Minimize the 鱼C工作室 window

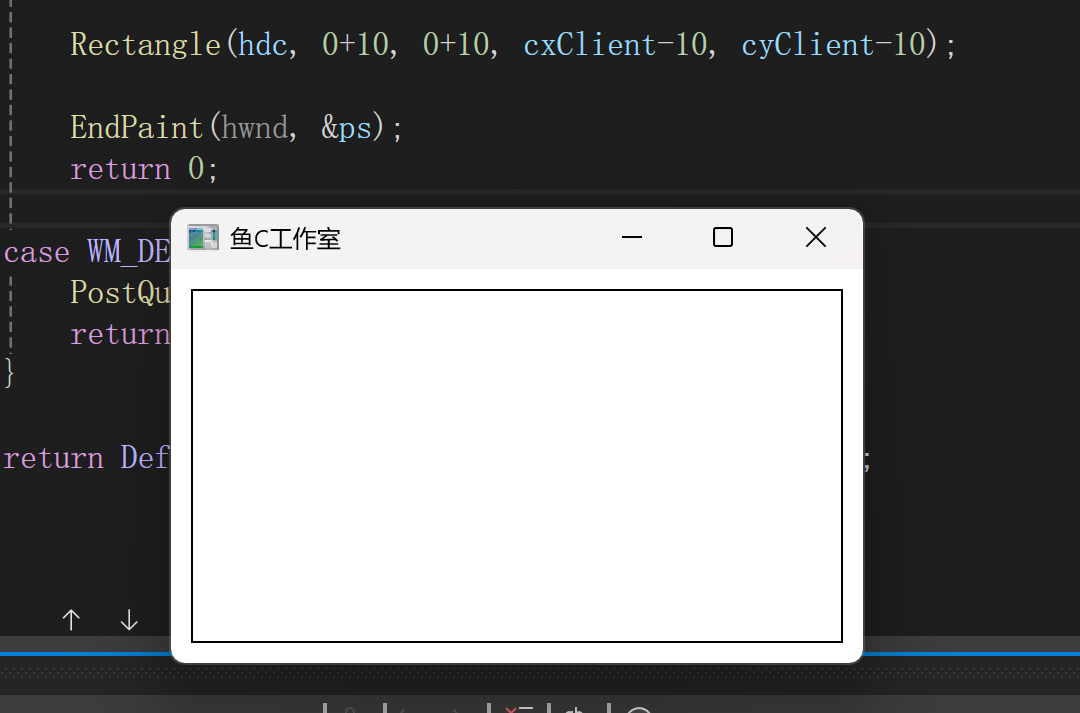632,238
